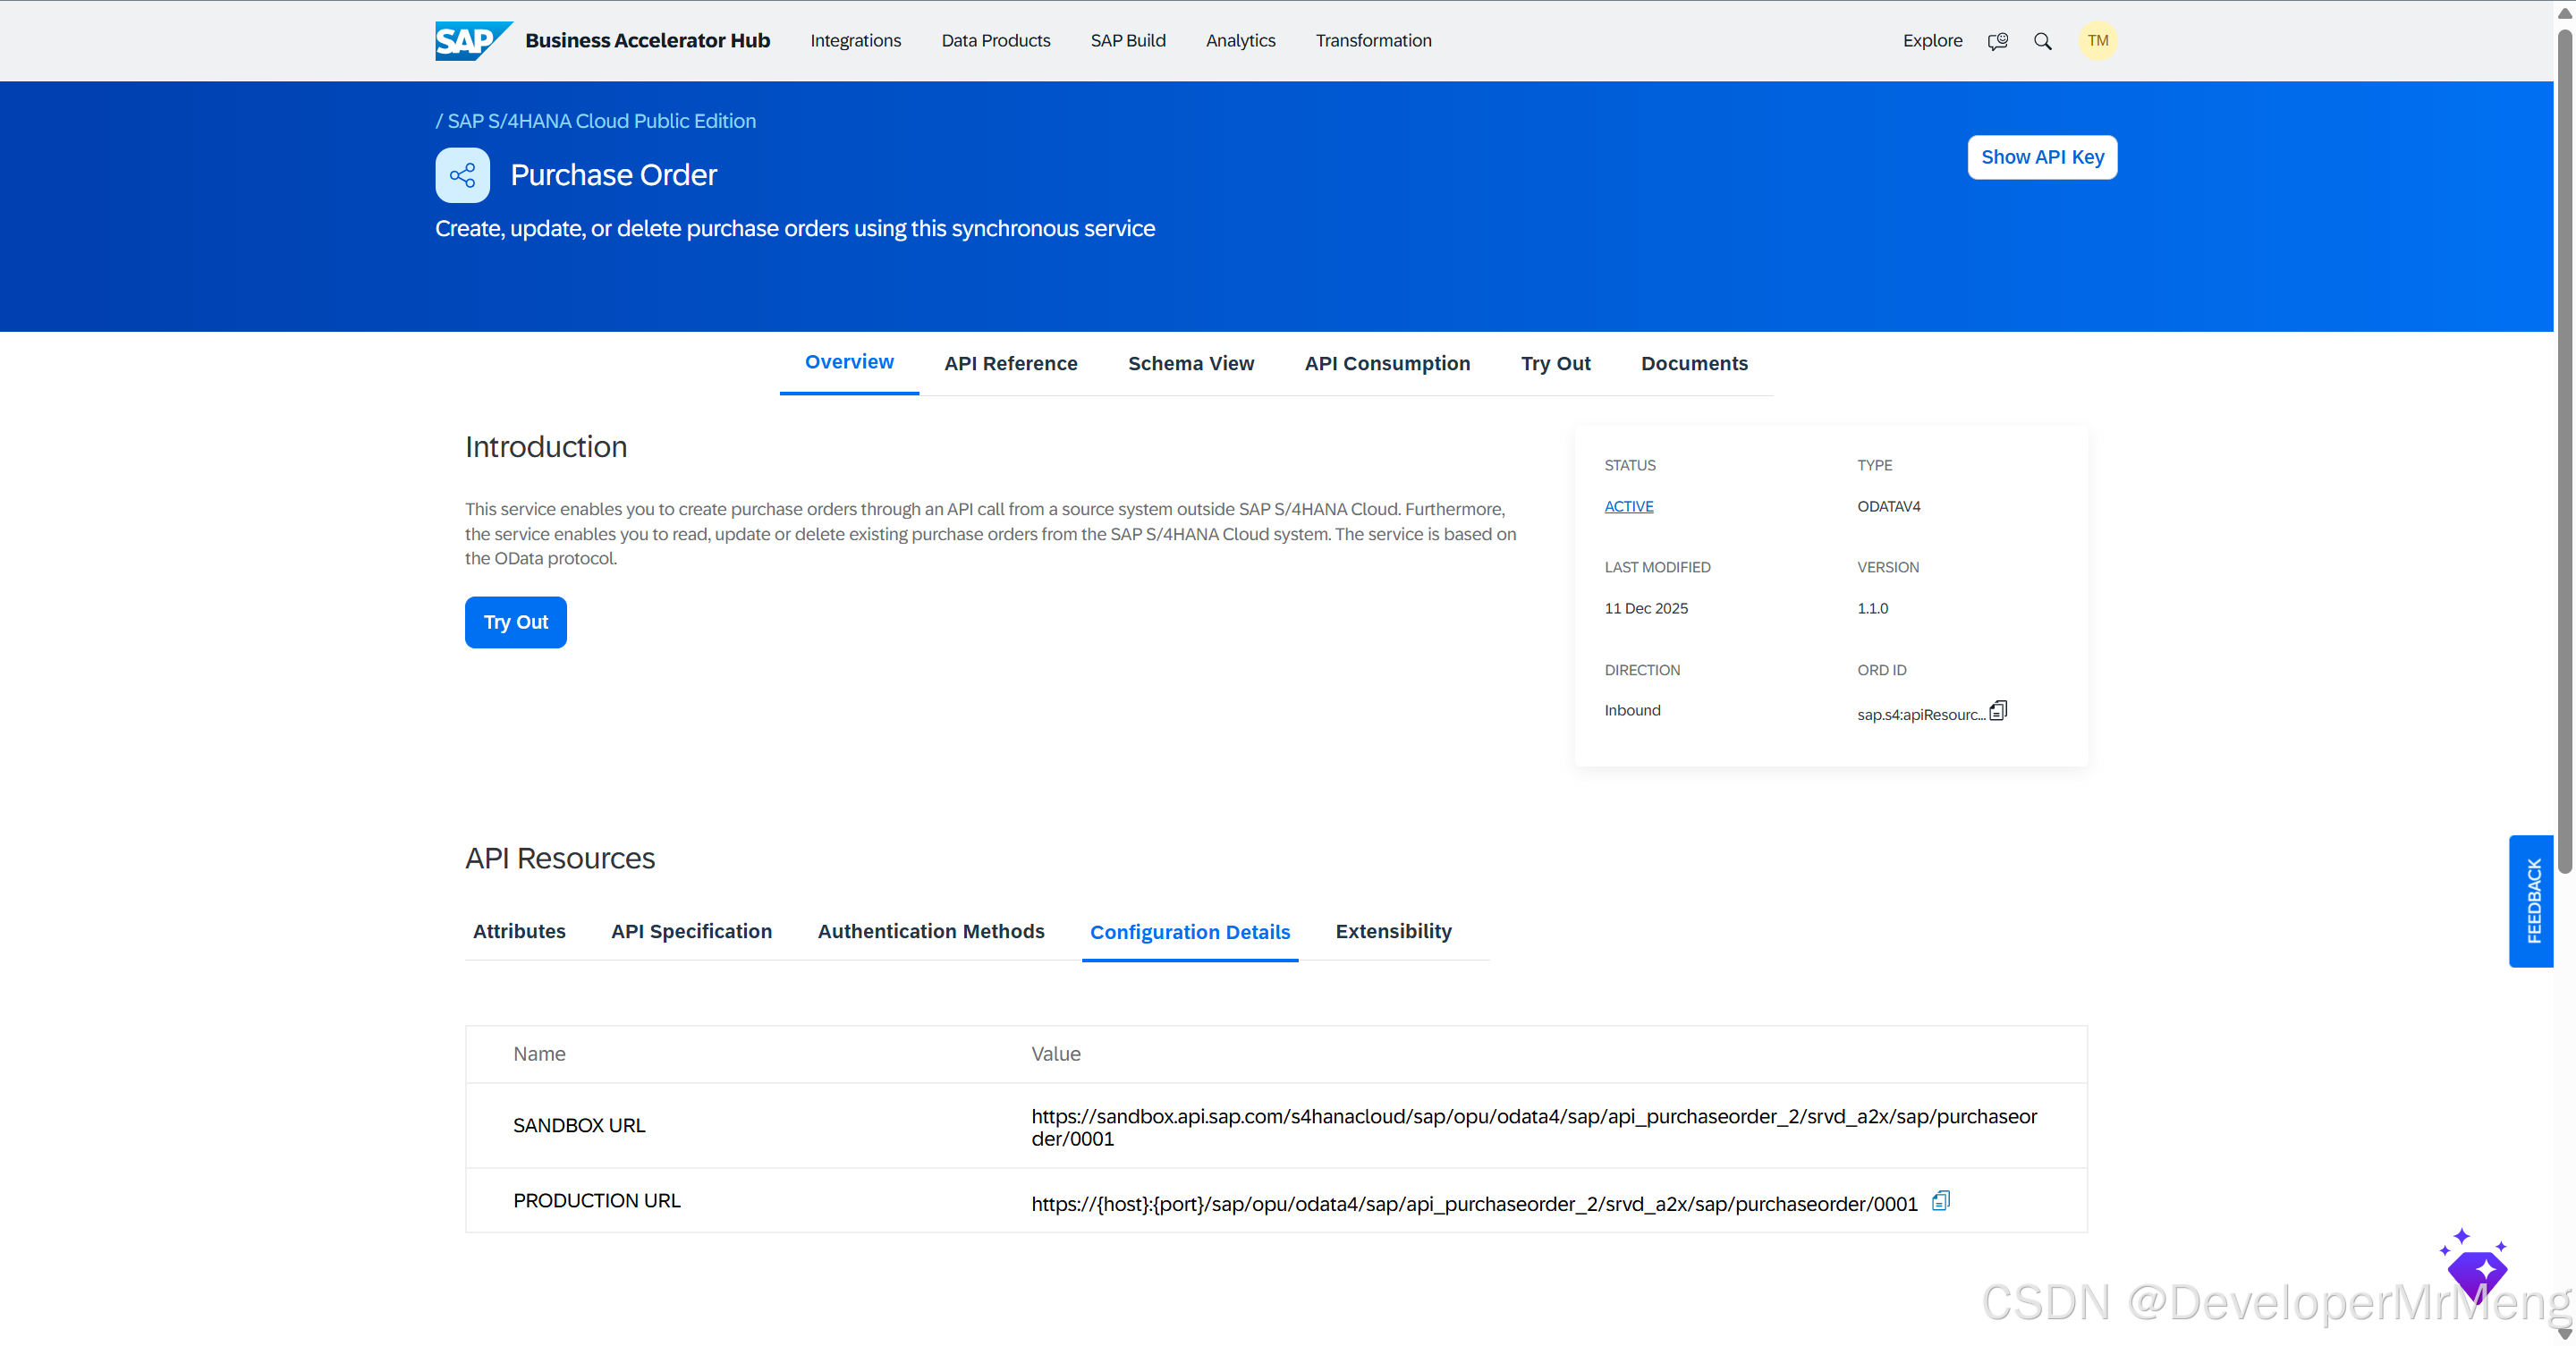The image size is (2576, 1346).
Task: Open the TM user avatar
Action: (2097, 41)
